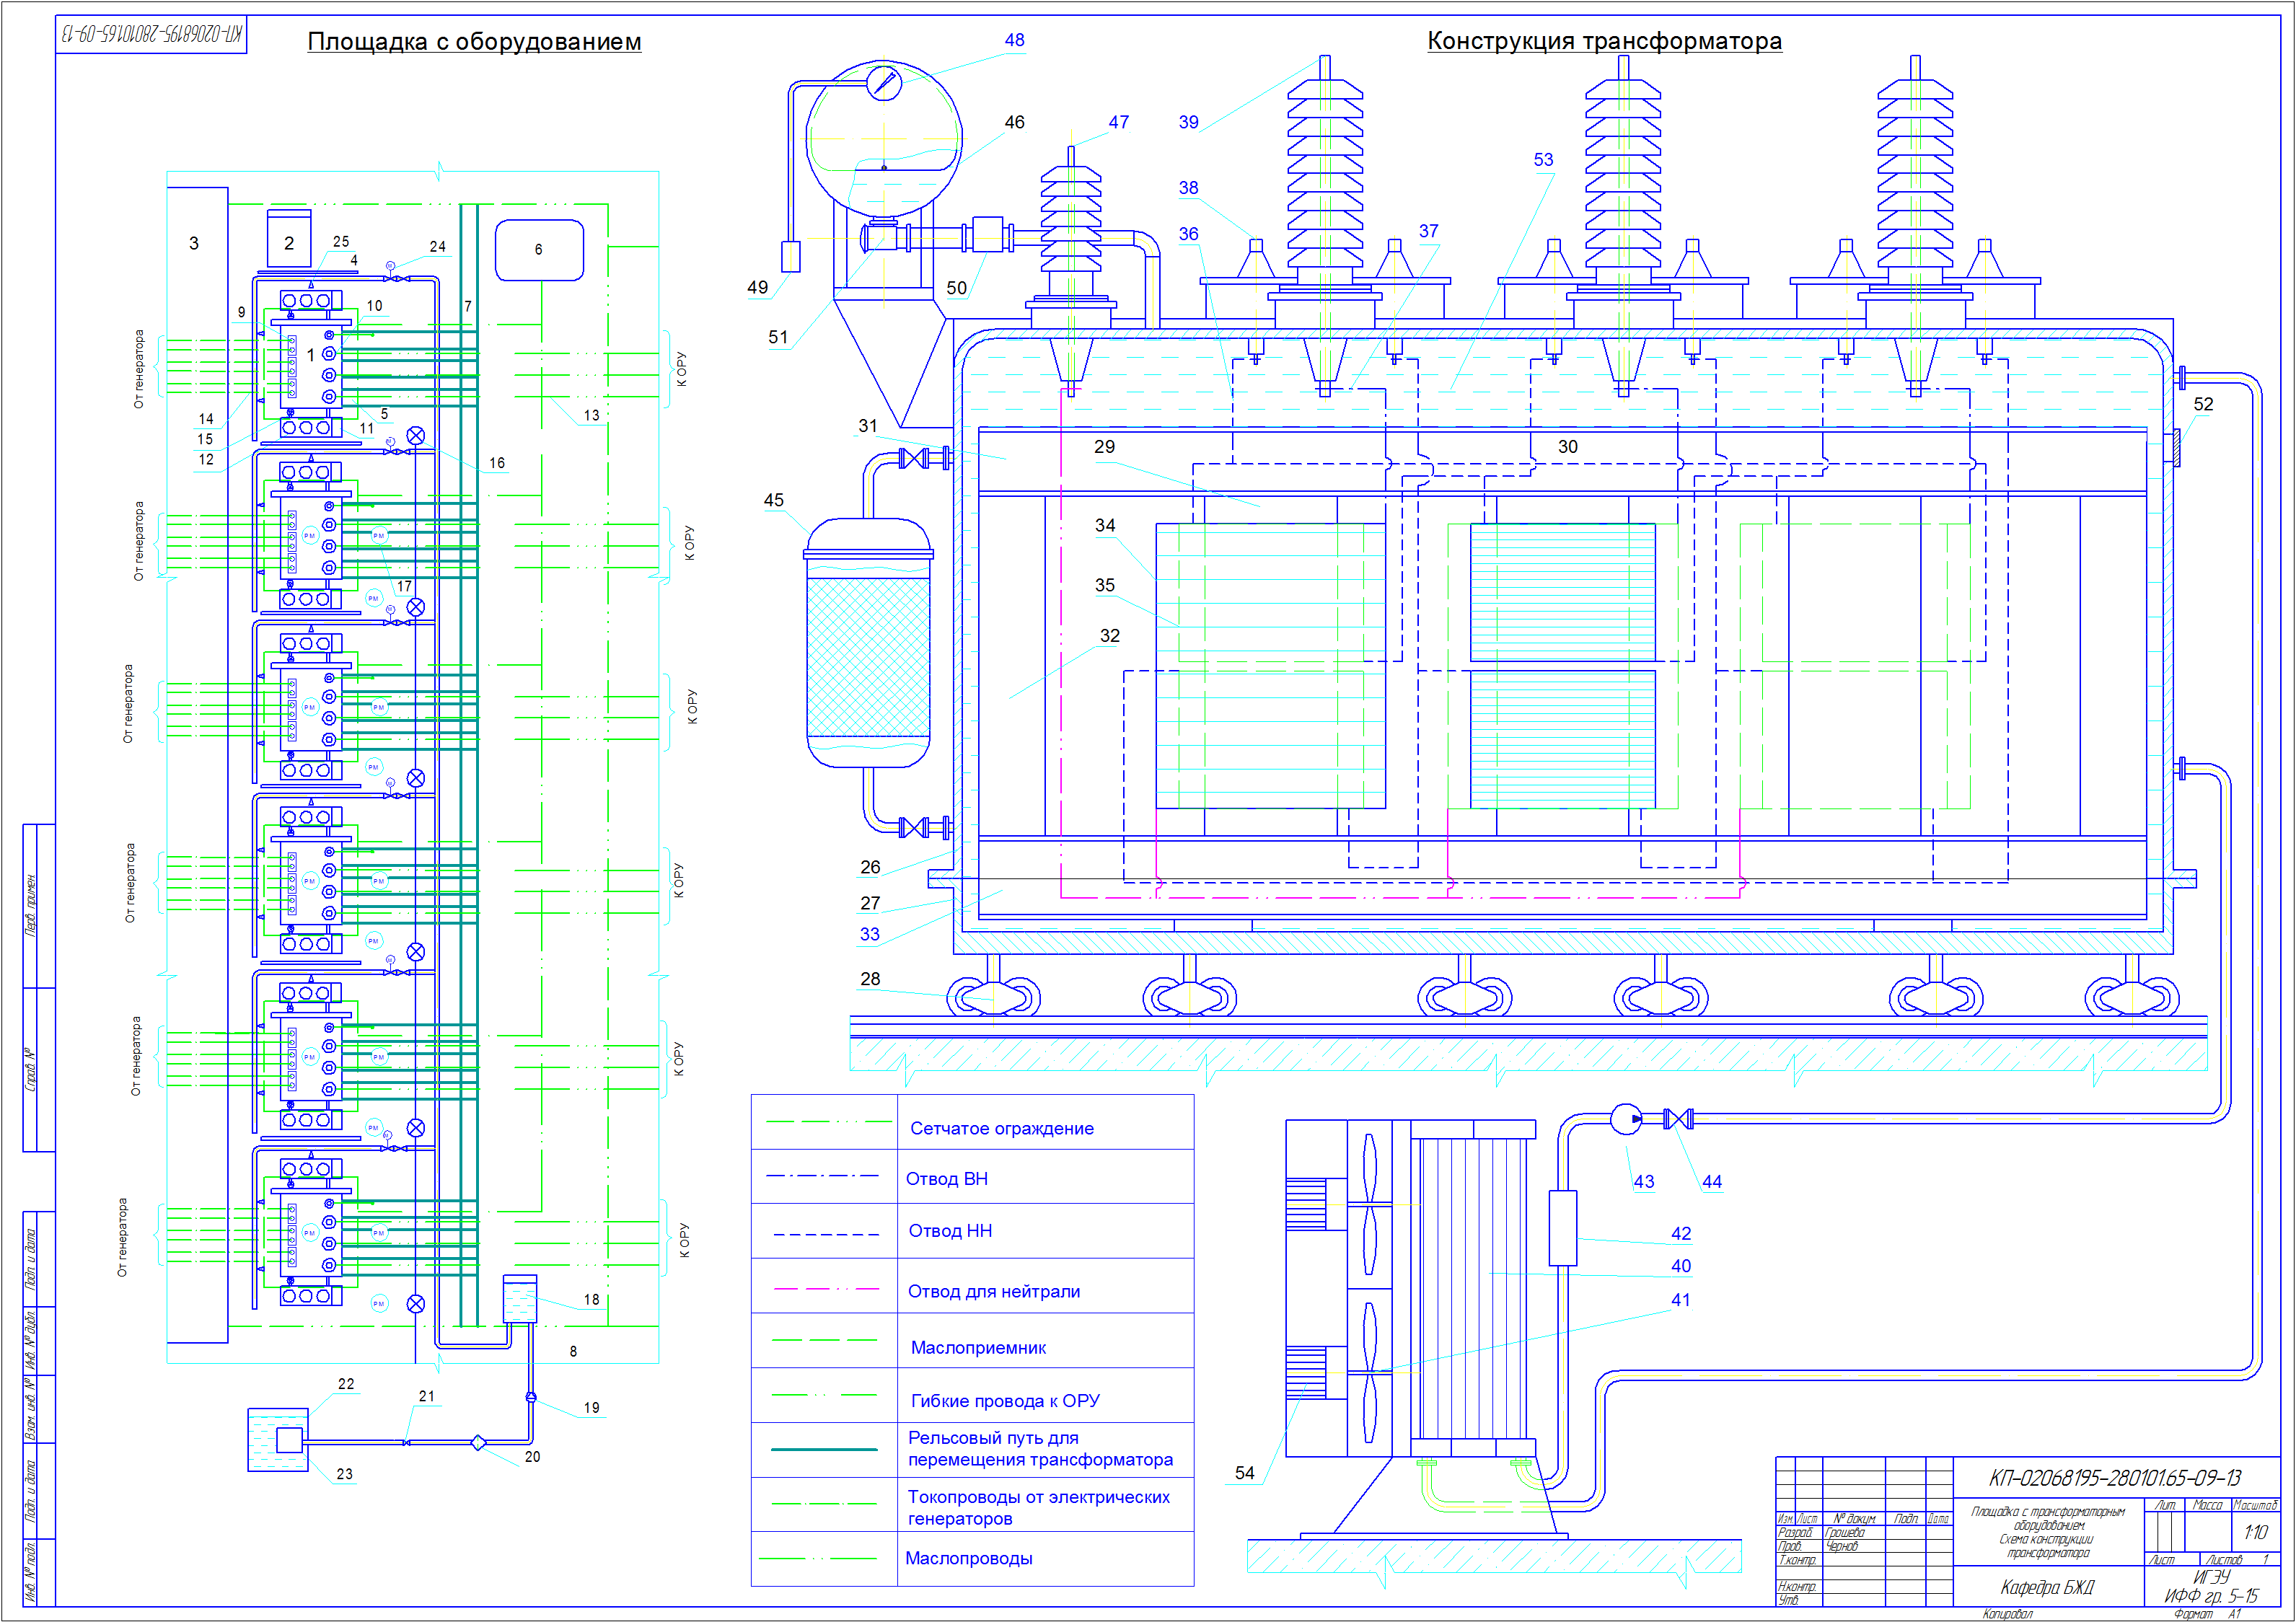Click the crossed-circle symbol near label 16
The width and height of the screenshot is (2296, 1622).
416,436
